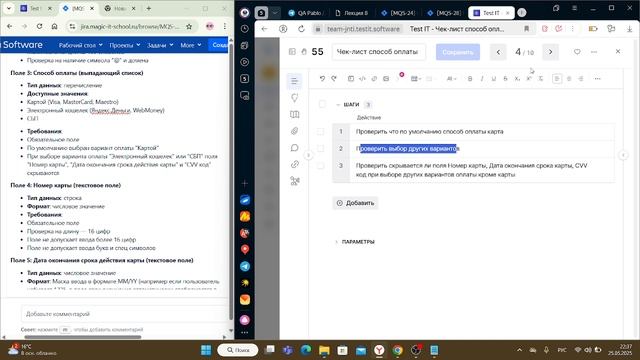
Task: Switch to QA Pablo tab
Action: tap(306, 13)
